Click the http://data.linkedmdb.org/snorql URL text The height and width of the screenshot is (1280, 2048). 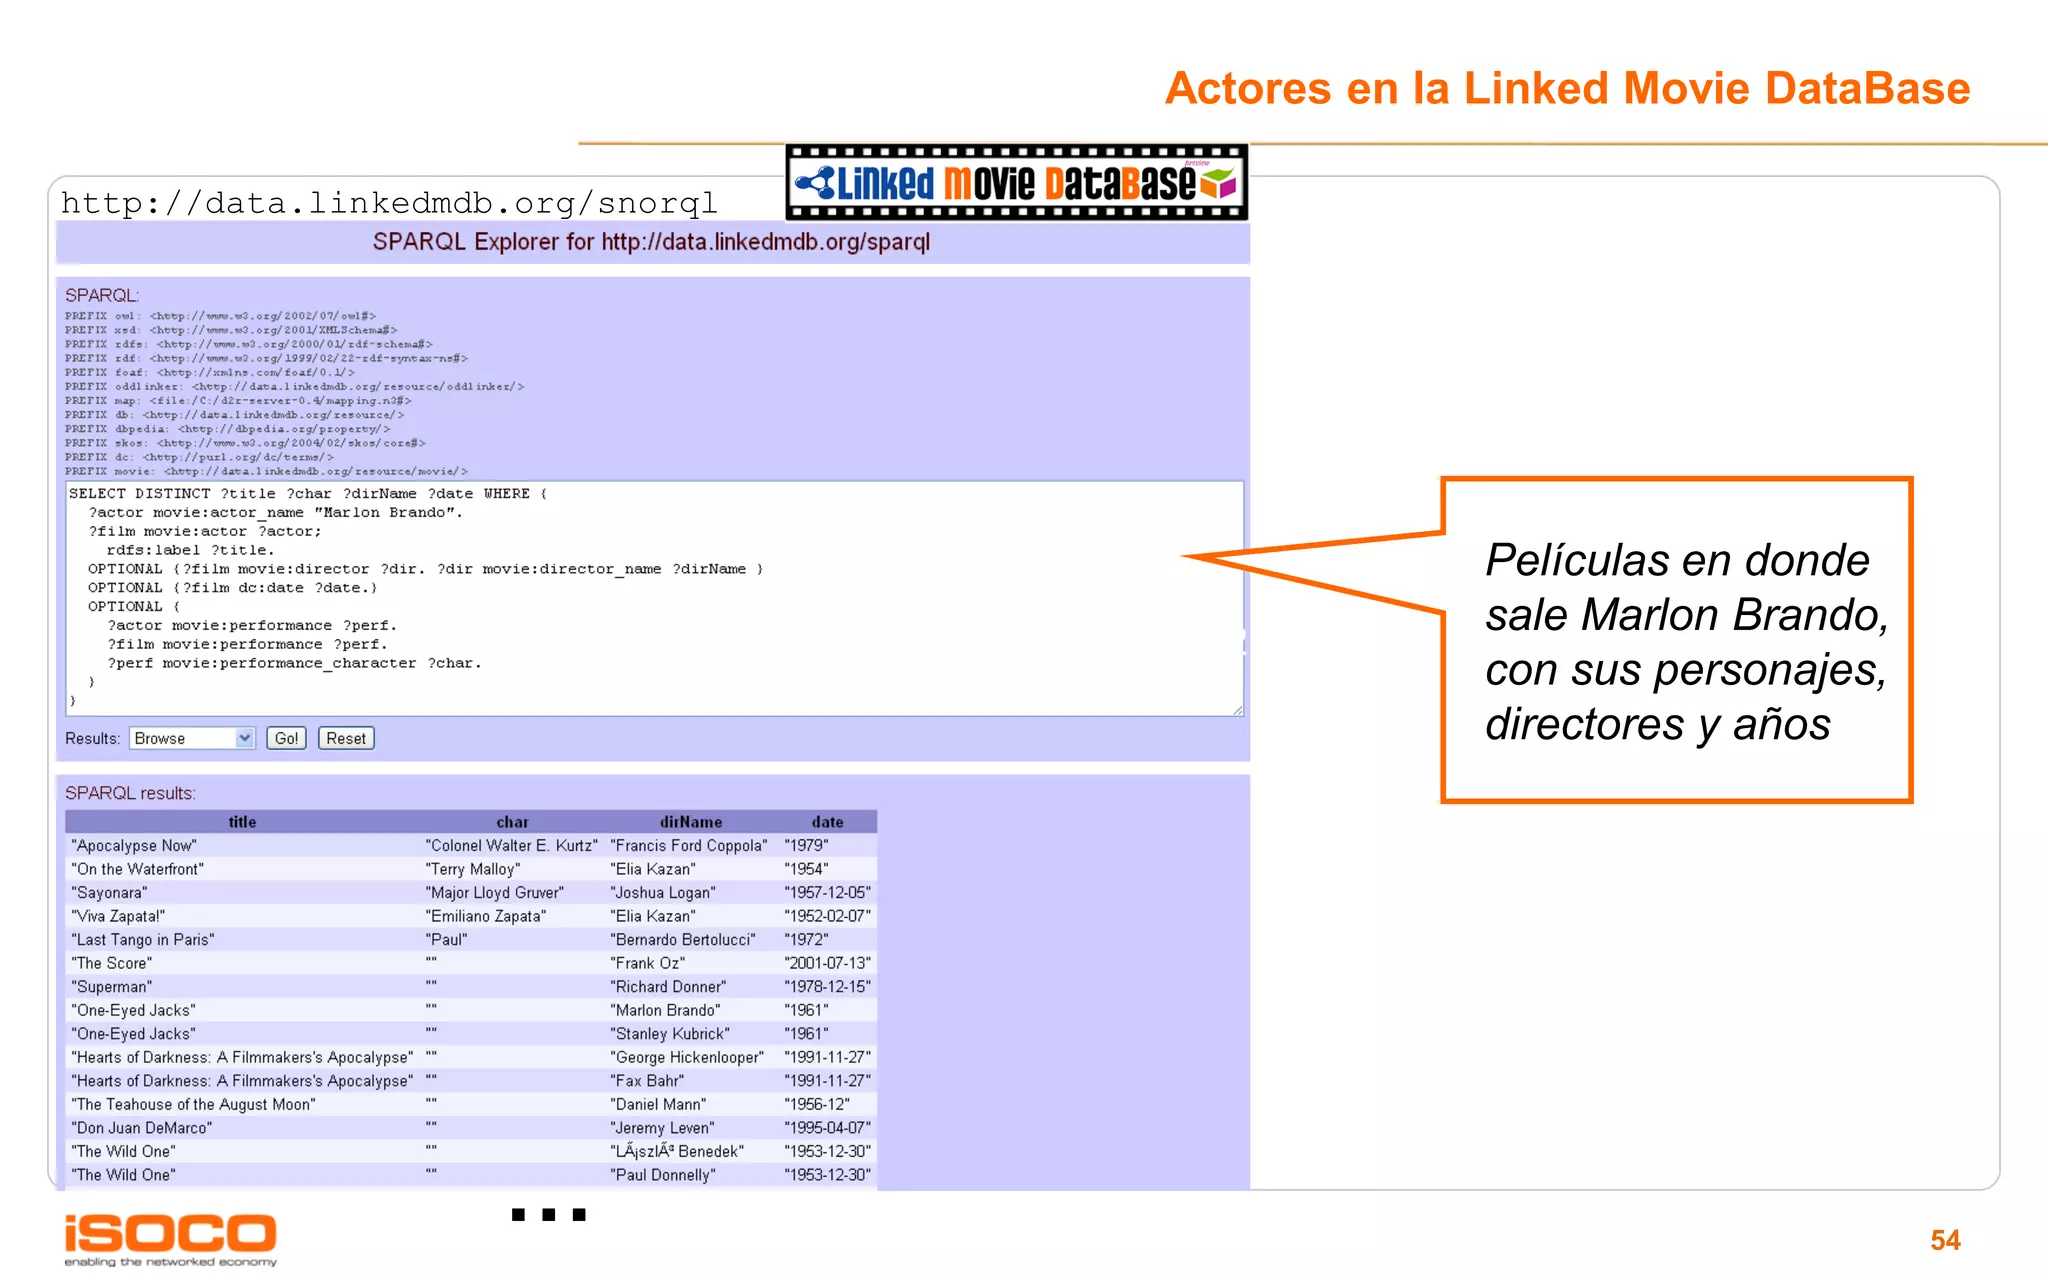point(389,203)
